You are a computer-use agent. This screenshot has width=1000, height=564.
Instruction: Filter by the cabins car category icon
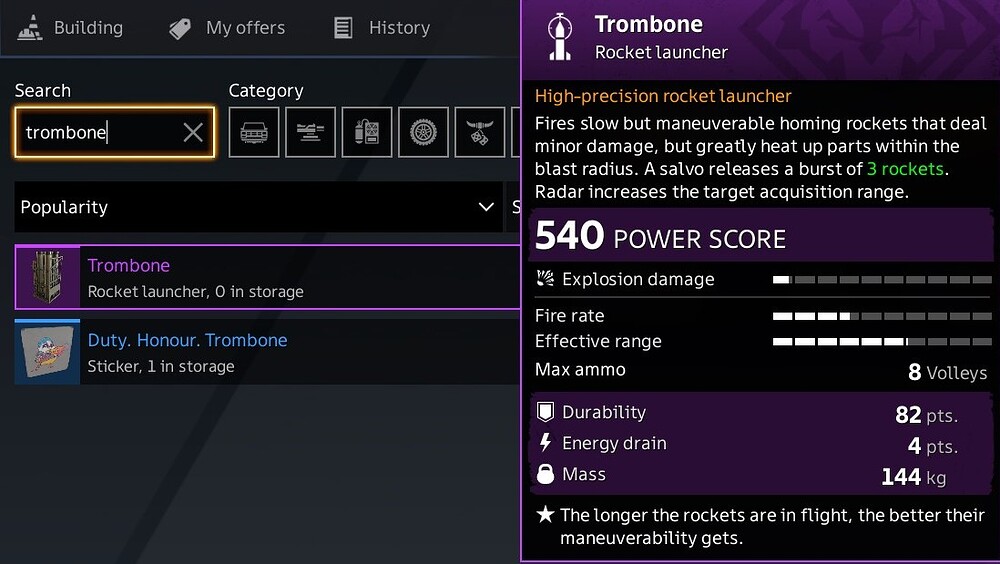click(x=254, y=133)
